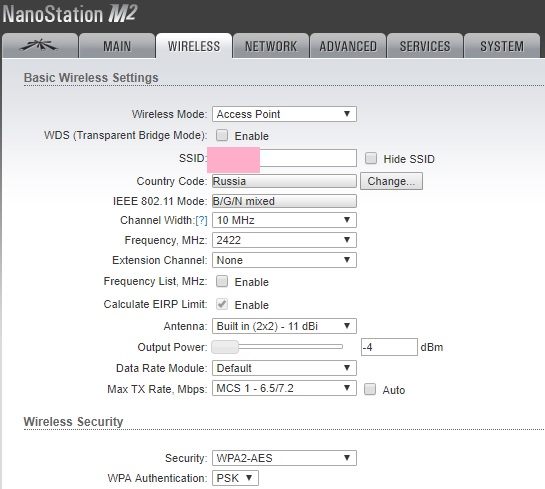Enable the Frequency List checkbox
This screenshot has height=489, width=545.
pyautogui.click(x=222, y=281)
